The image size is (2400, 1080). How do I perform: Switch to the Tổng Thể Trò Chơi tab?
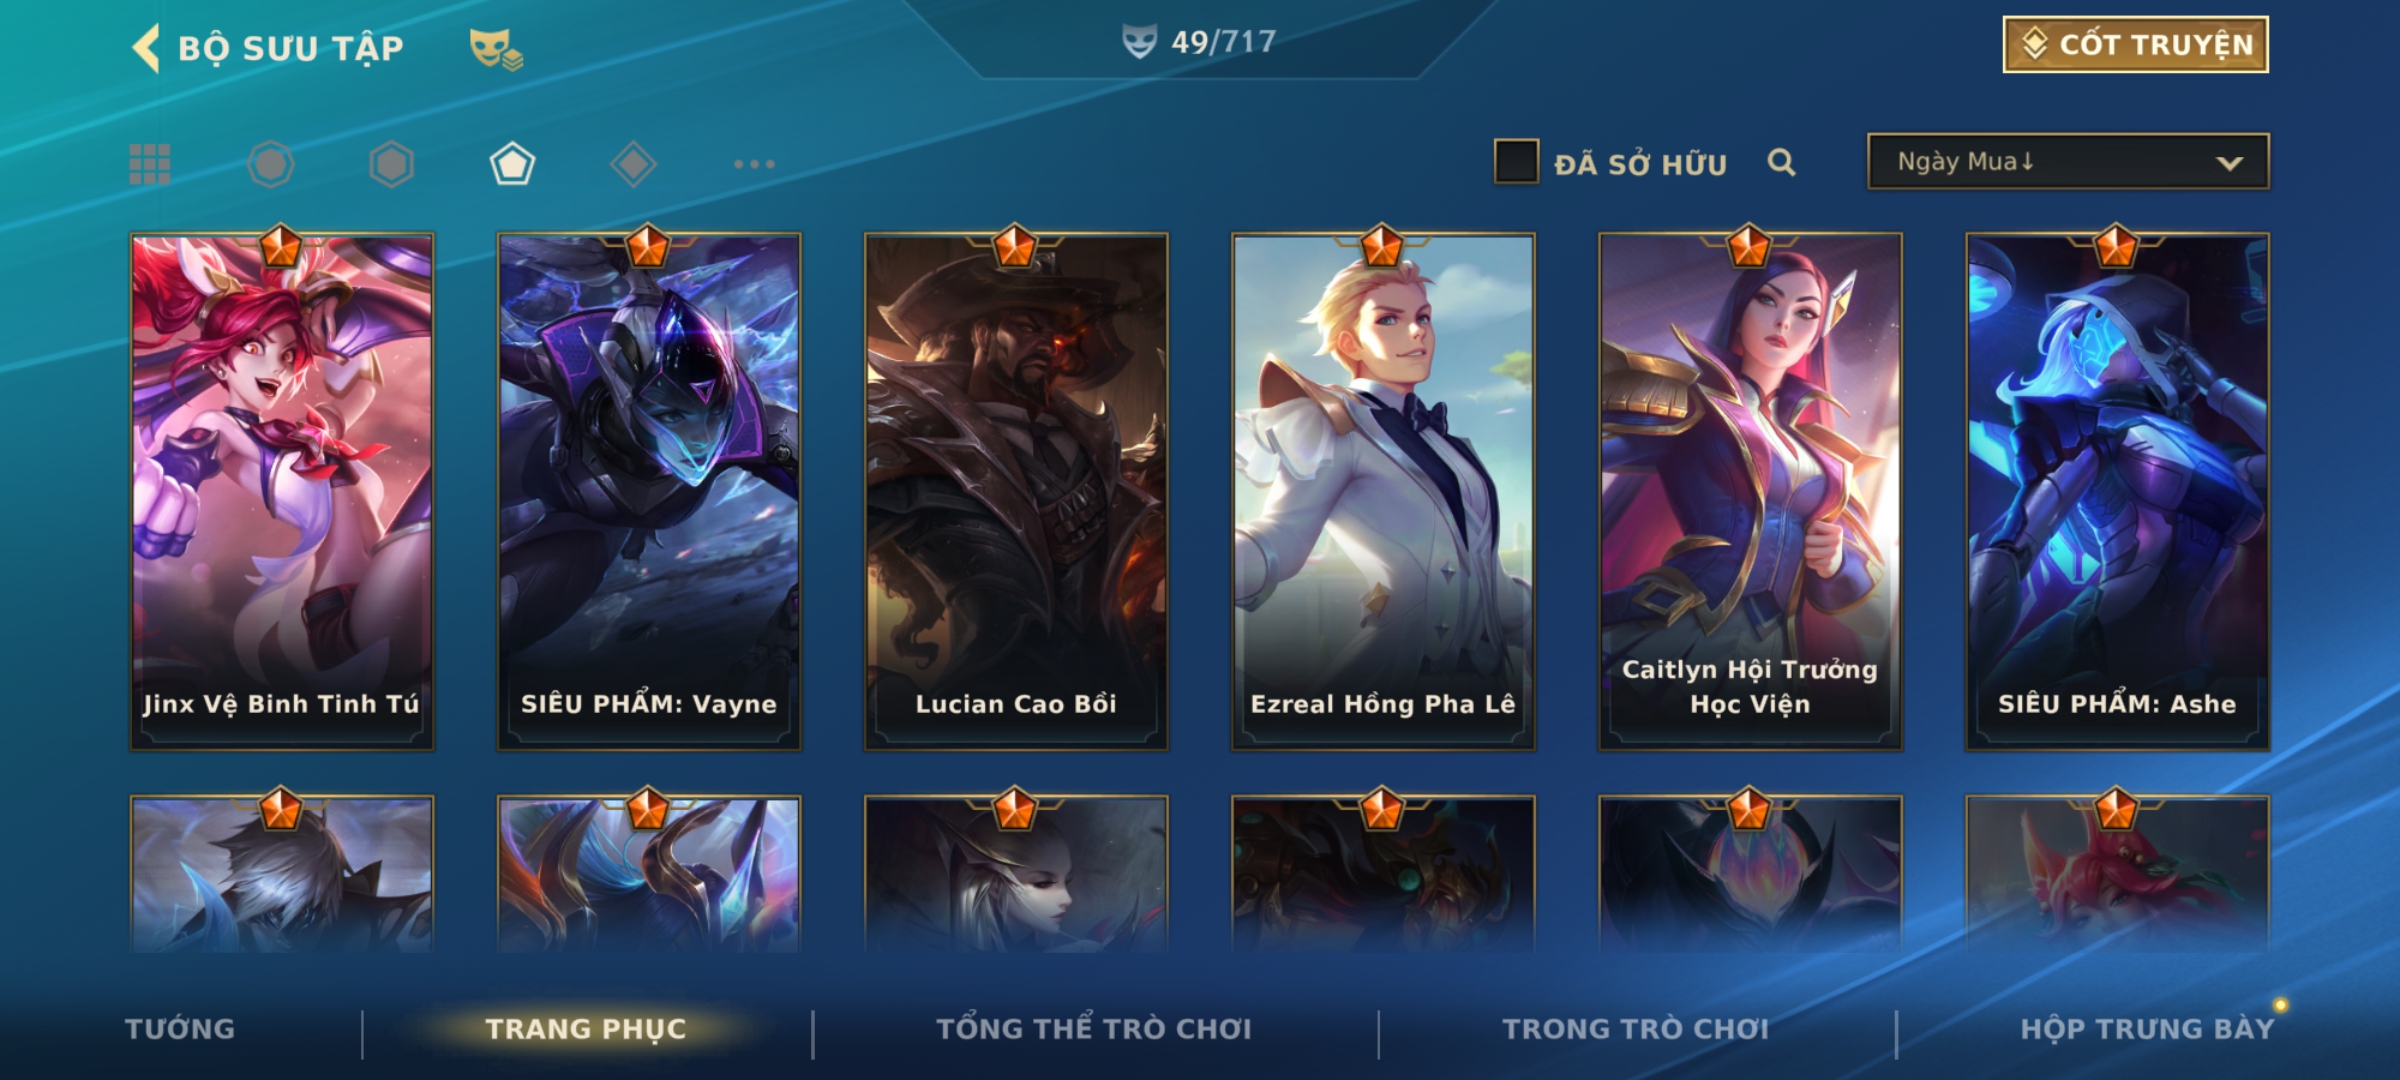[x=1094, y=1029]
